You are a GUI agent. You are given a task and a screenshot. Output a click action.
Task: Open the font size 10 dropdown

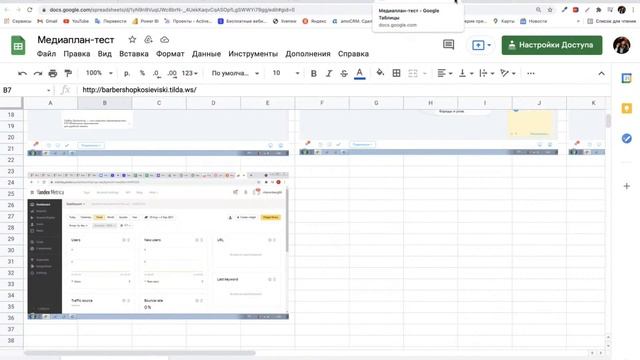point(286,73)
